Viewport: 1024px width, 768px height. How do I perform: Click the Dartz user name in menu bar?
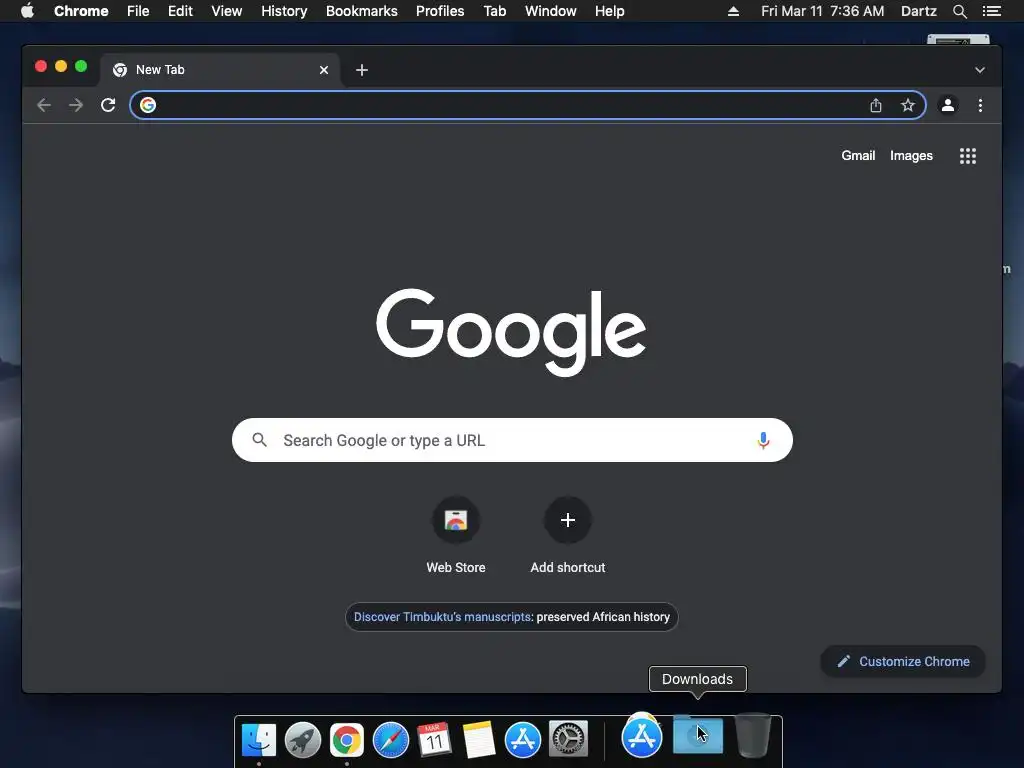(918, 11)
